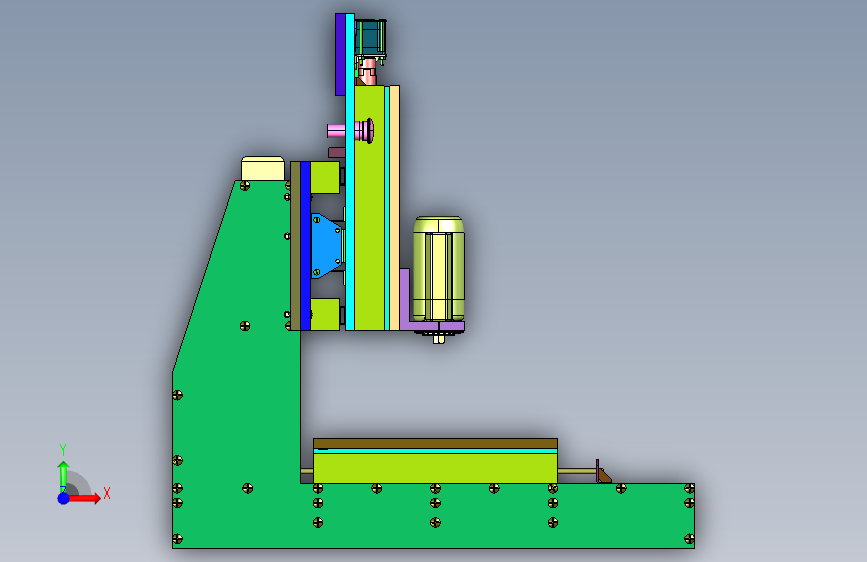Viewport: 867px width, 562px height.
Task: Select the tall lime-green vertical column plate
Action: [x=369, y=208]
